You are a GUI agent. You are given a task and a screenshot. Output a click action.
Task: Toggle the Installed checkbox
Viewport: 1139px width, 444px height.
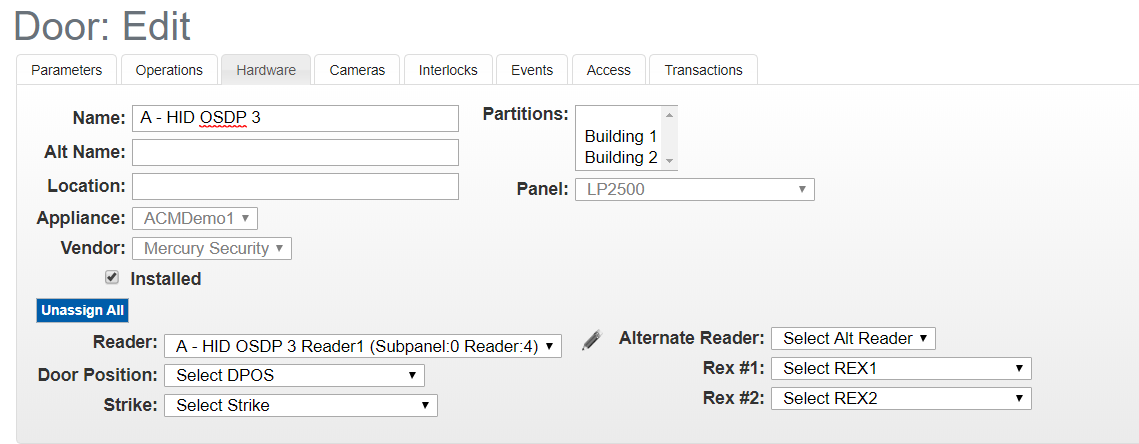[112, 278]
